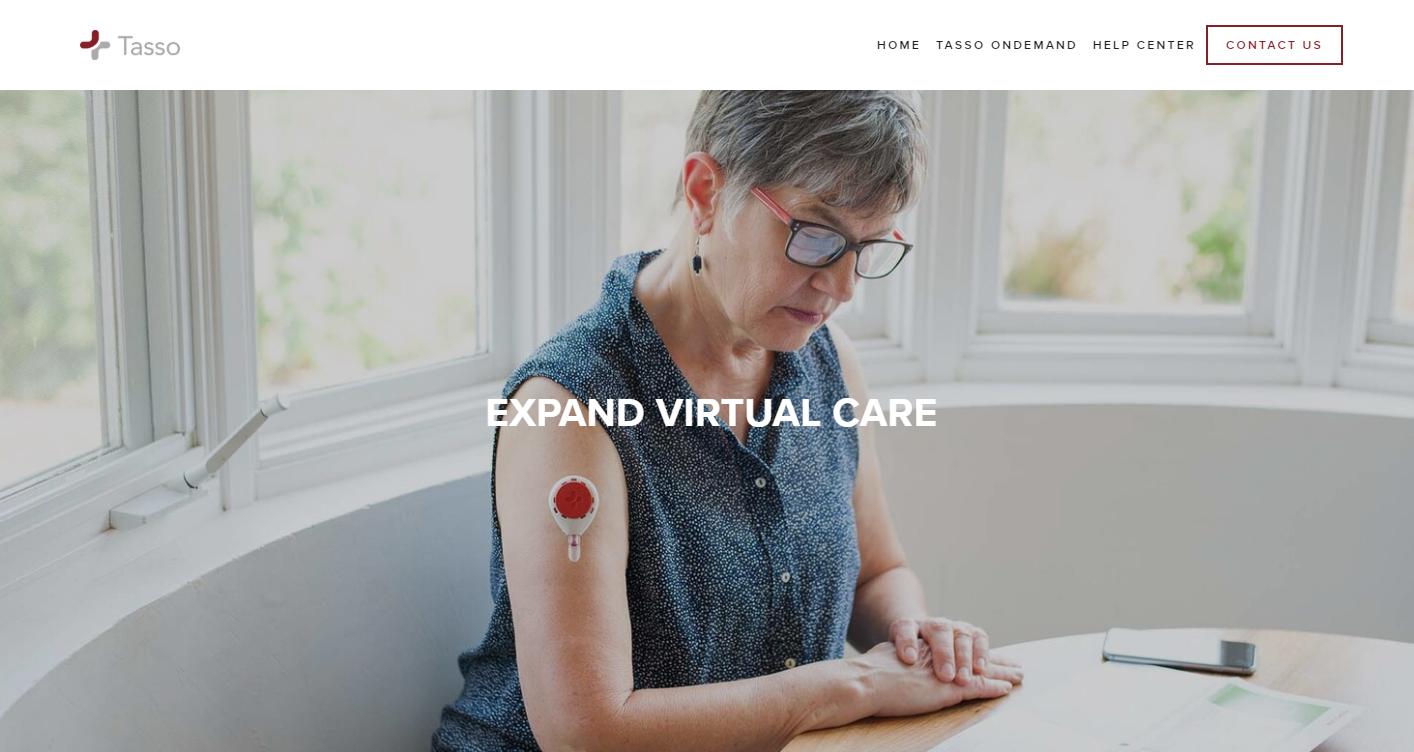This screenshot has width=1414, height=752.
Task: Click the Tasso wordmark text in header
Action: [x=149, y=46]
